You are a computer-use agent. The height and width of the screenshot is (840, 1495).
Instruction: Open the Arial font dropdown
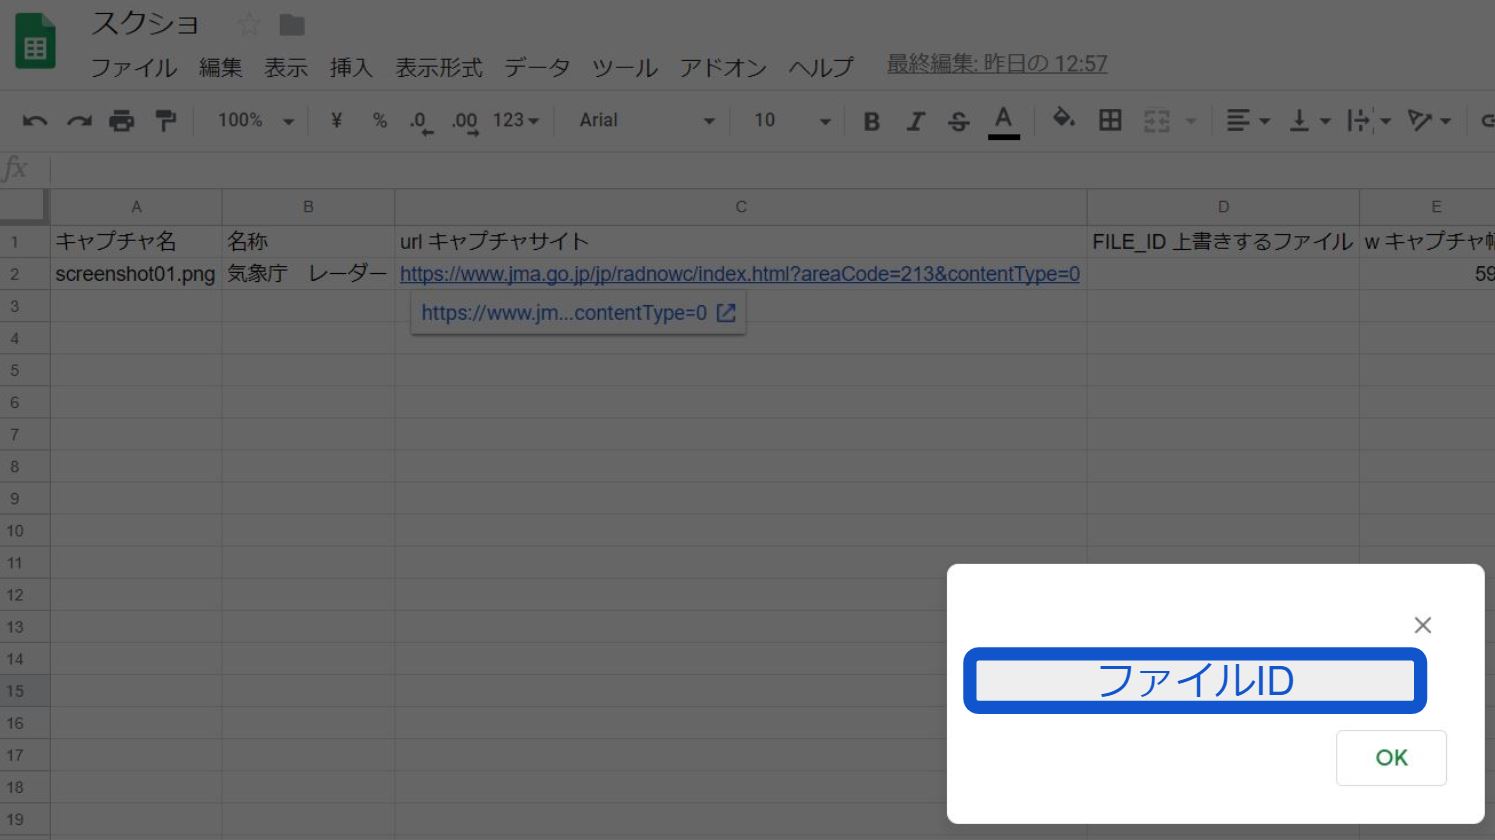point(646,121)
